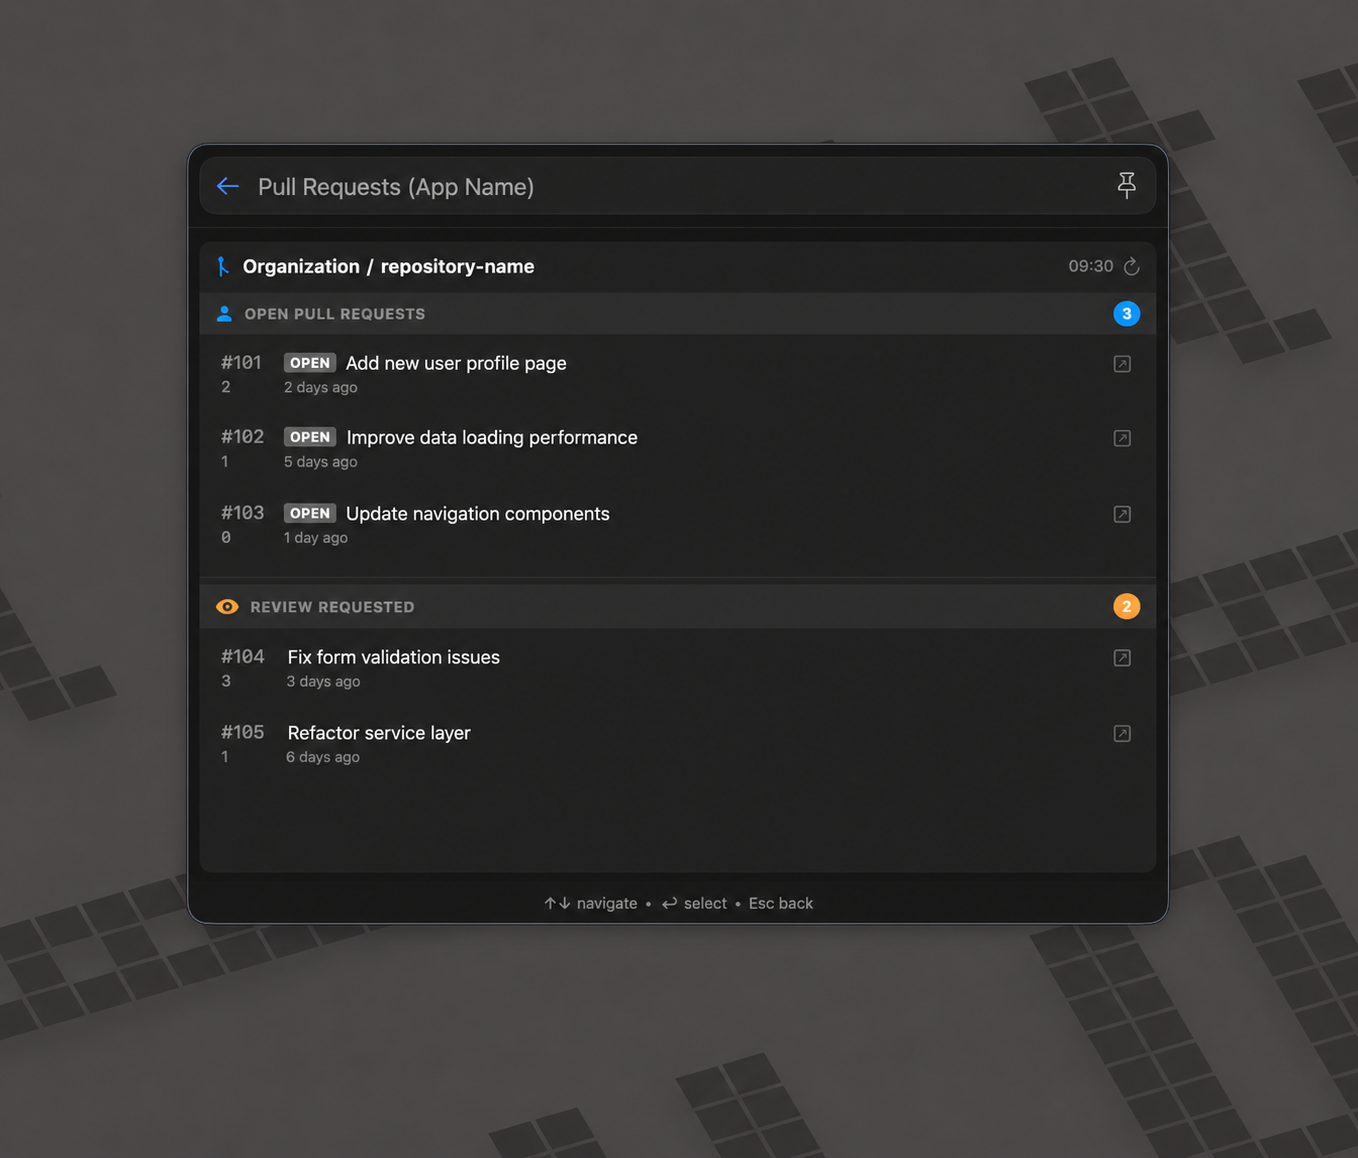Click the OPEN badge on PR #103
Image resolution: width=1358 pixels, height=1158 pixels.
pos(310,513)
